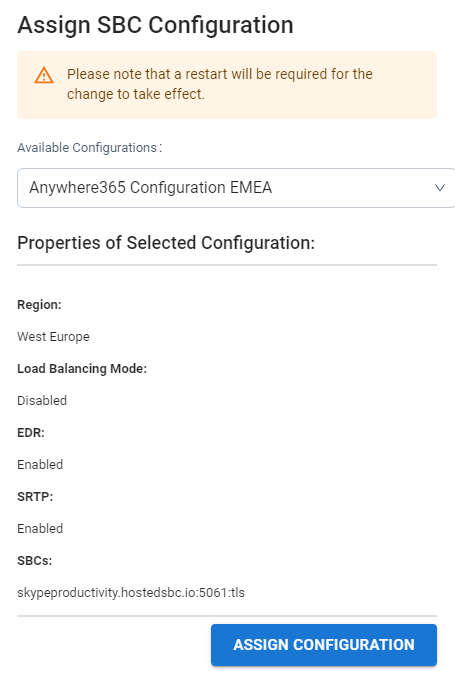This screenshot has height=679, width=455.
Task: Select the SRTP label
Action: [35, 497]
